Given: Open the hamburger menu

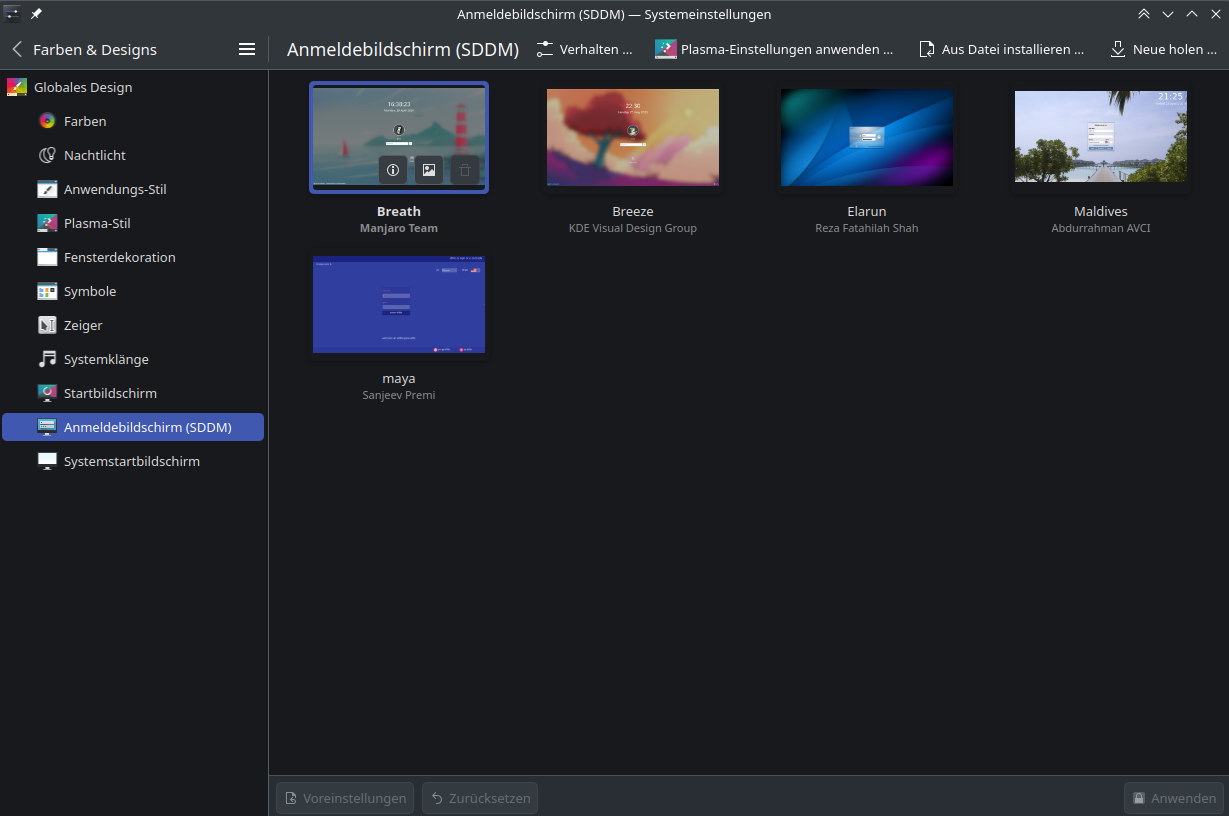Looking at the screenshot, I should click(247, 49).
